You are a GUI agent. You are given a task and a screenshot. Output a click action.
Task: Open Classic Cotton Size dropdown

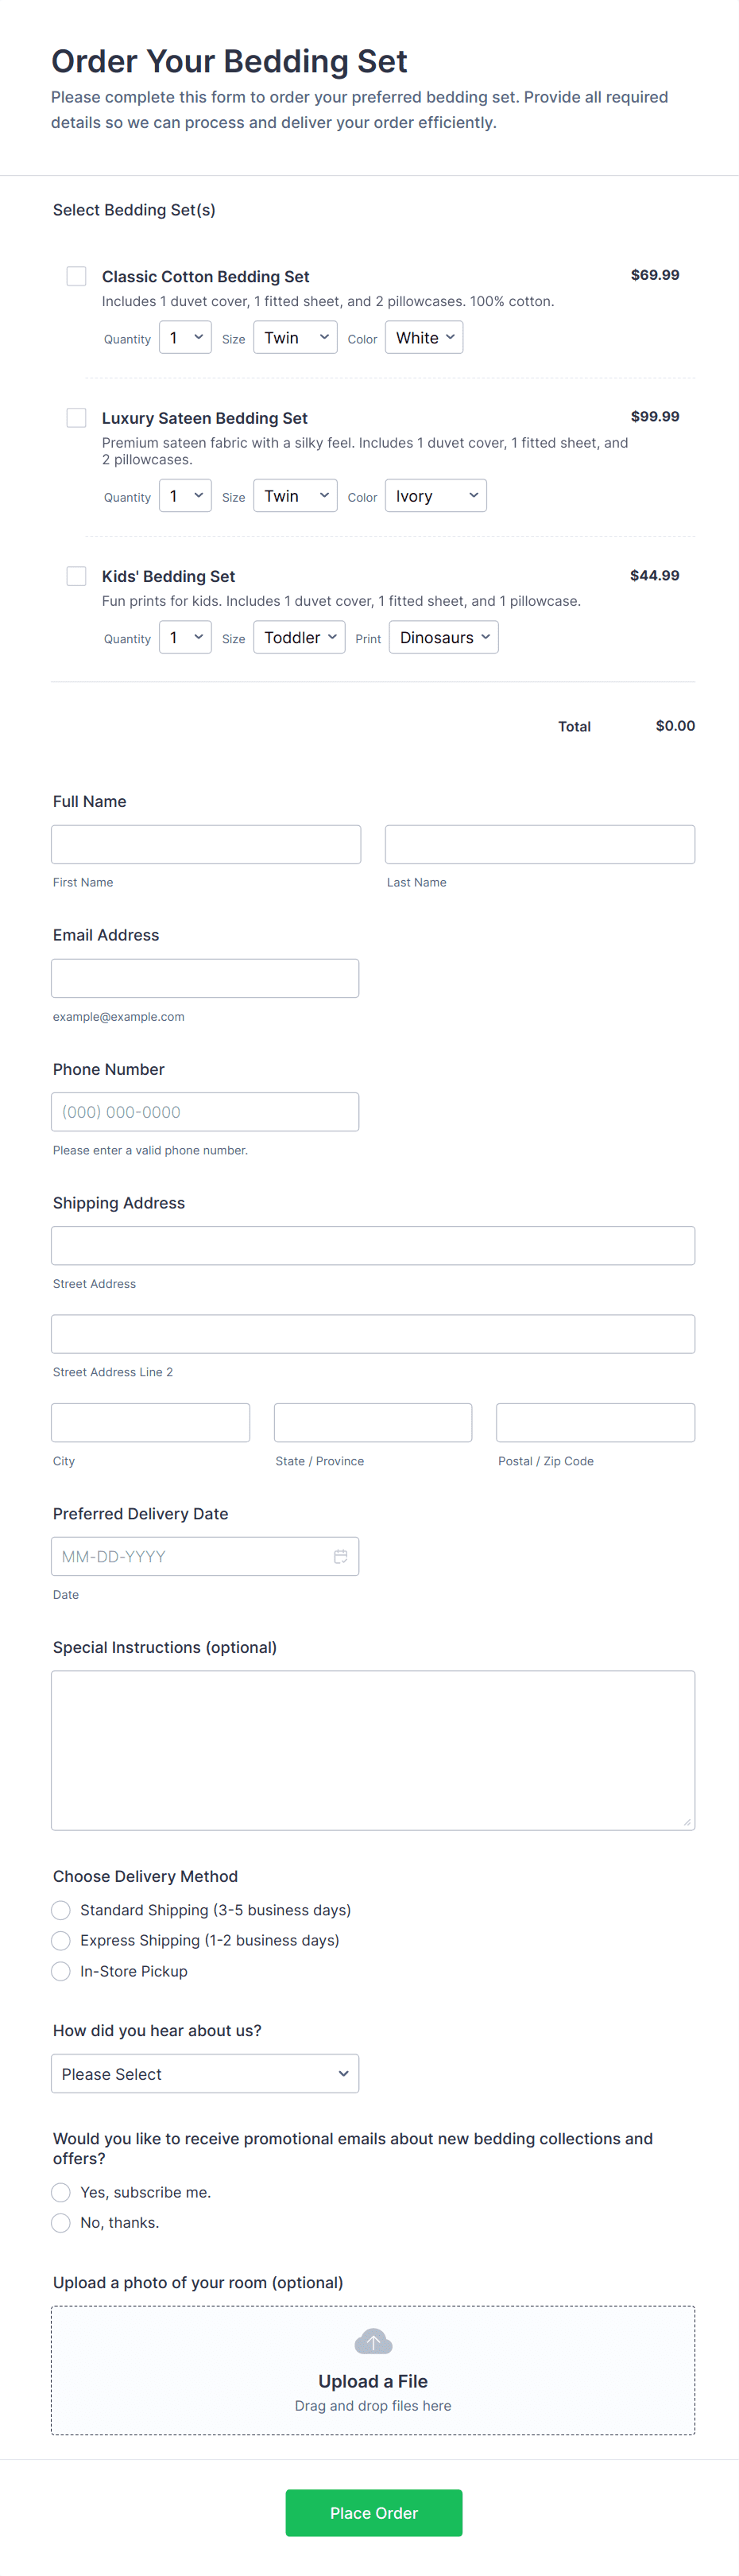click(x=295, y=338)
